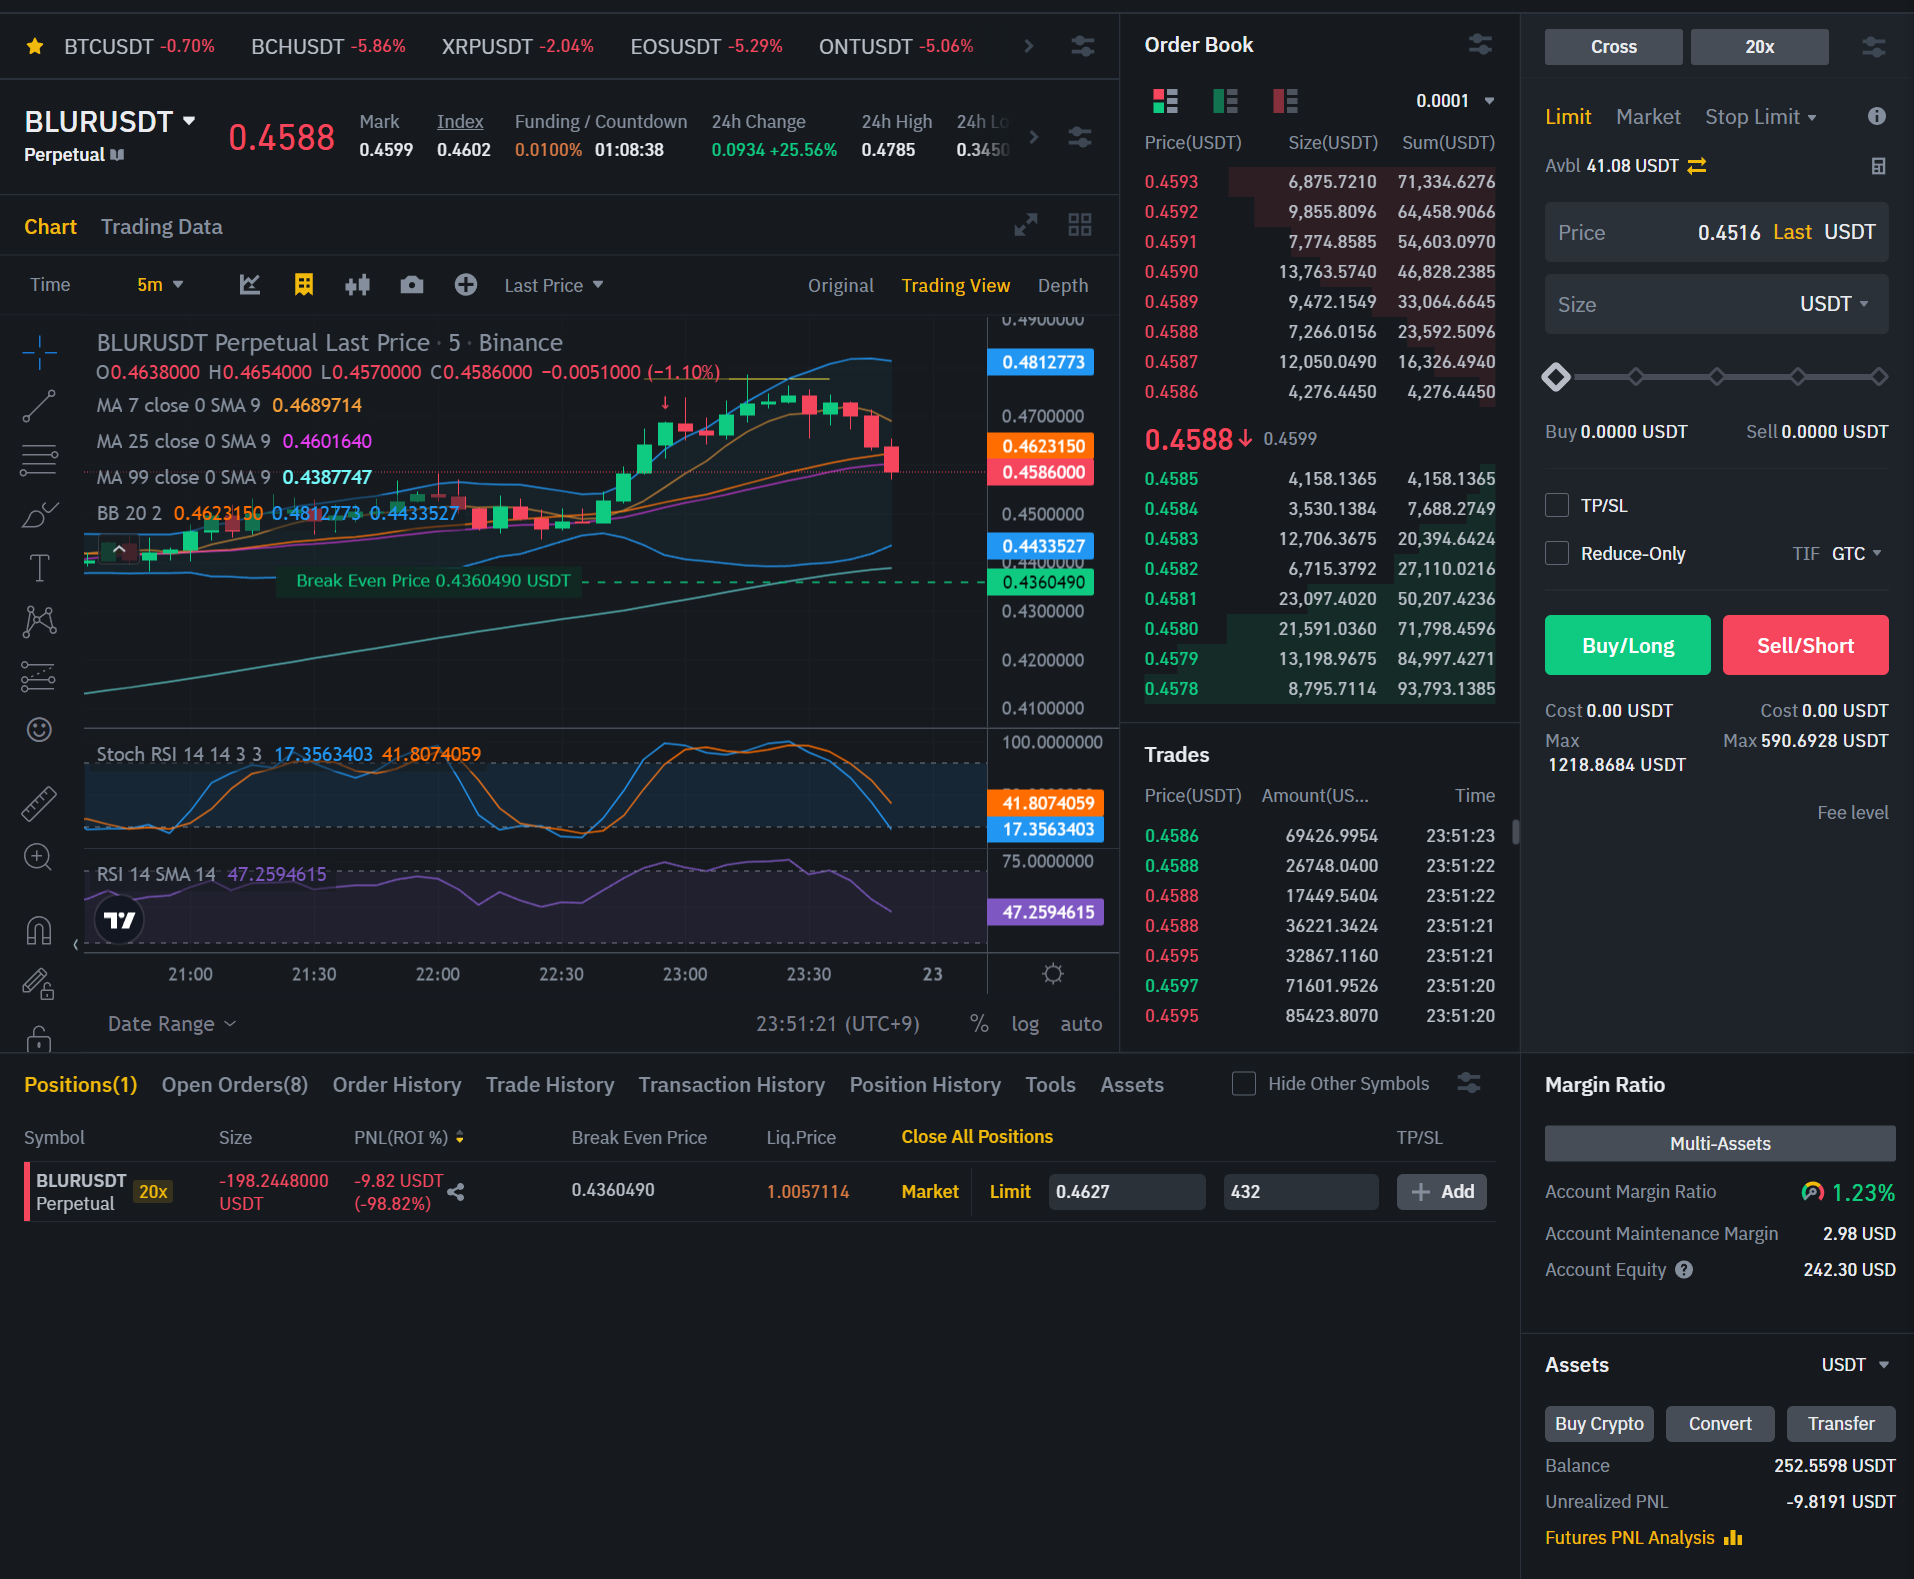1914x1579 pixels.
Task: Open the 0.0001 order book precision dropdown
Action: click(1455, 101)
